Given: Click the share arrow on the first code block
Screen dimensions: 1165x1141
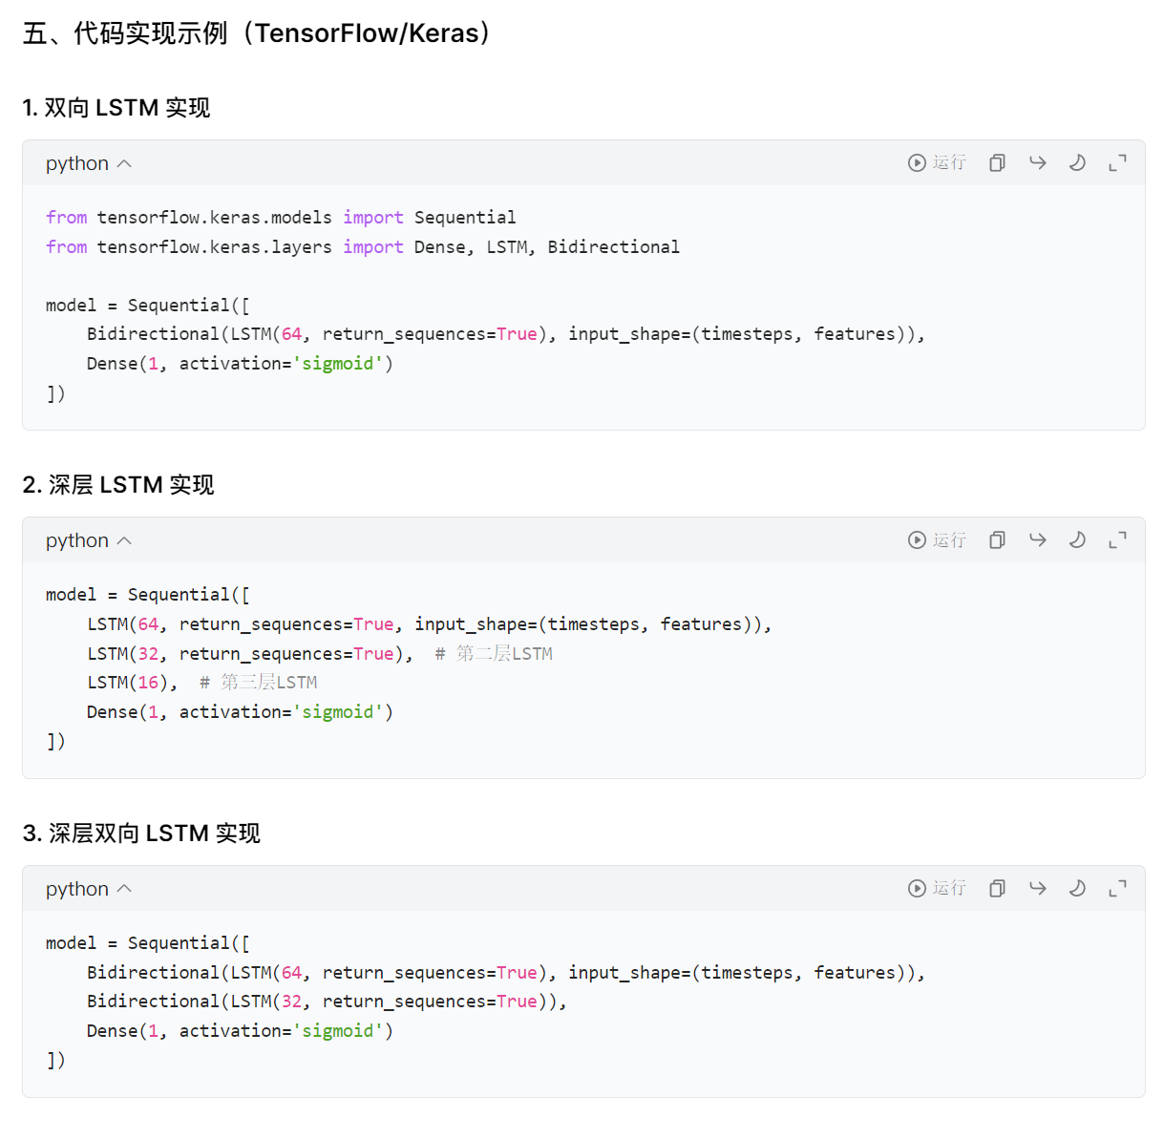Looking at the screenshot, I should tap(1037, 163).
